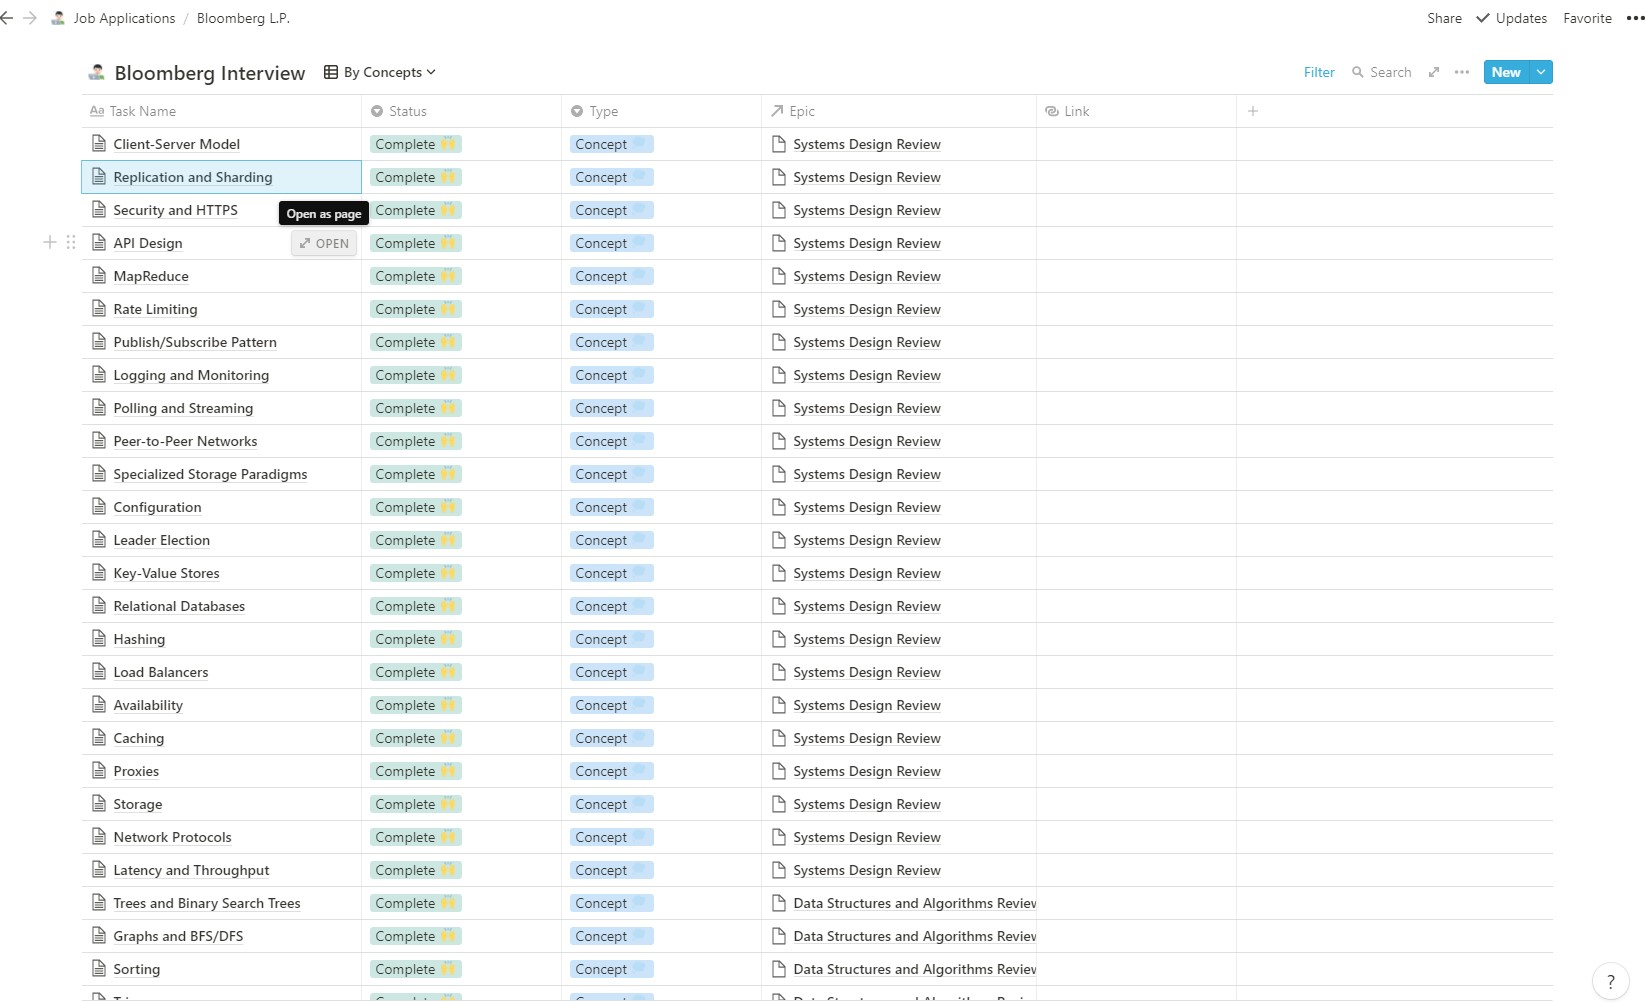Open the Updates menu

coord(1512,18)
